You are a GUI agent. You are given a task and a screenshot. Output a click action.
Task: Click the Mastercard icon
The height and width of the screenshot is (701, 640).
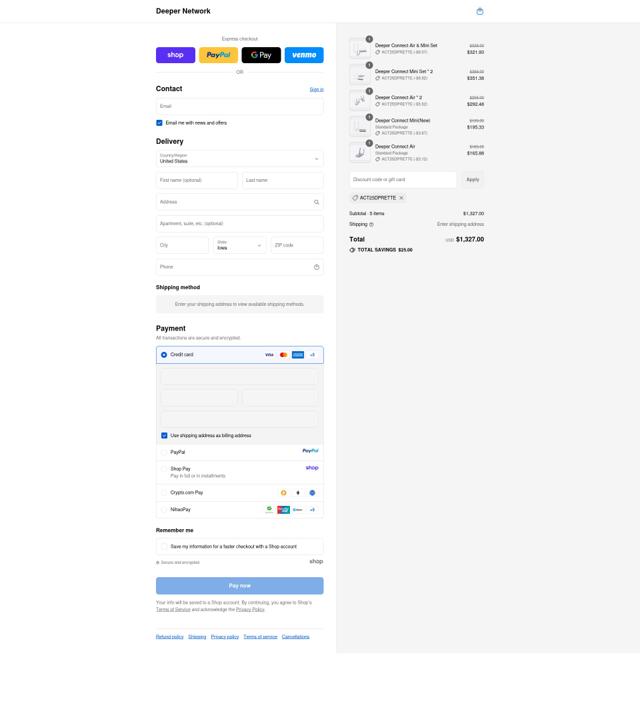(283, 355)
